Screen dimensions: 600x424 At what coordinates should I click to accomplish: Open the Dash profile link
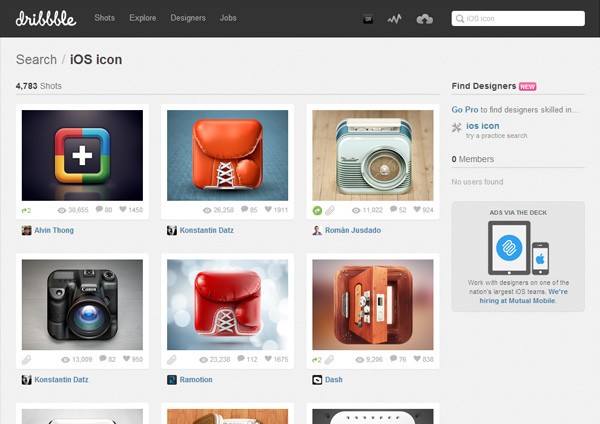(334, 380)
